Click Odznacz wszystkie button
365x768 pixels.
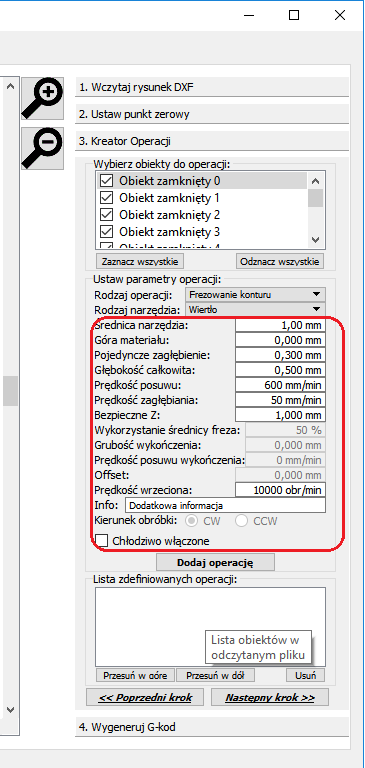280,262
